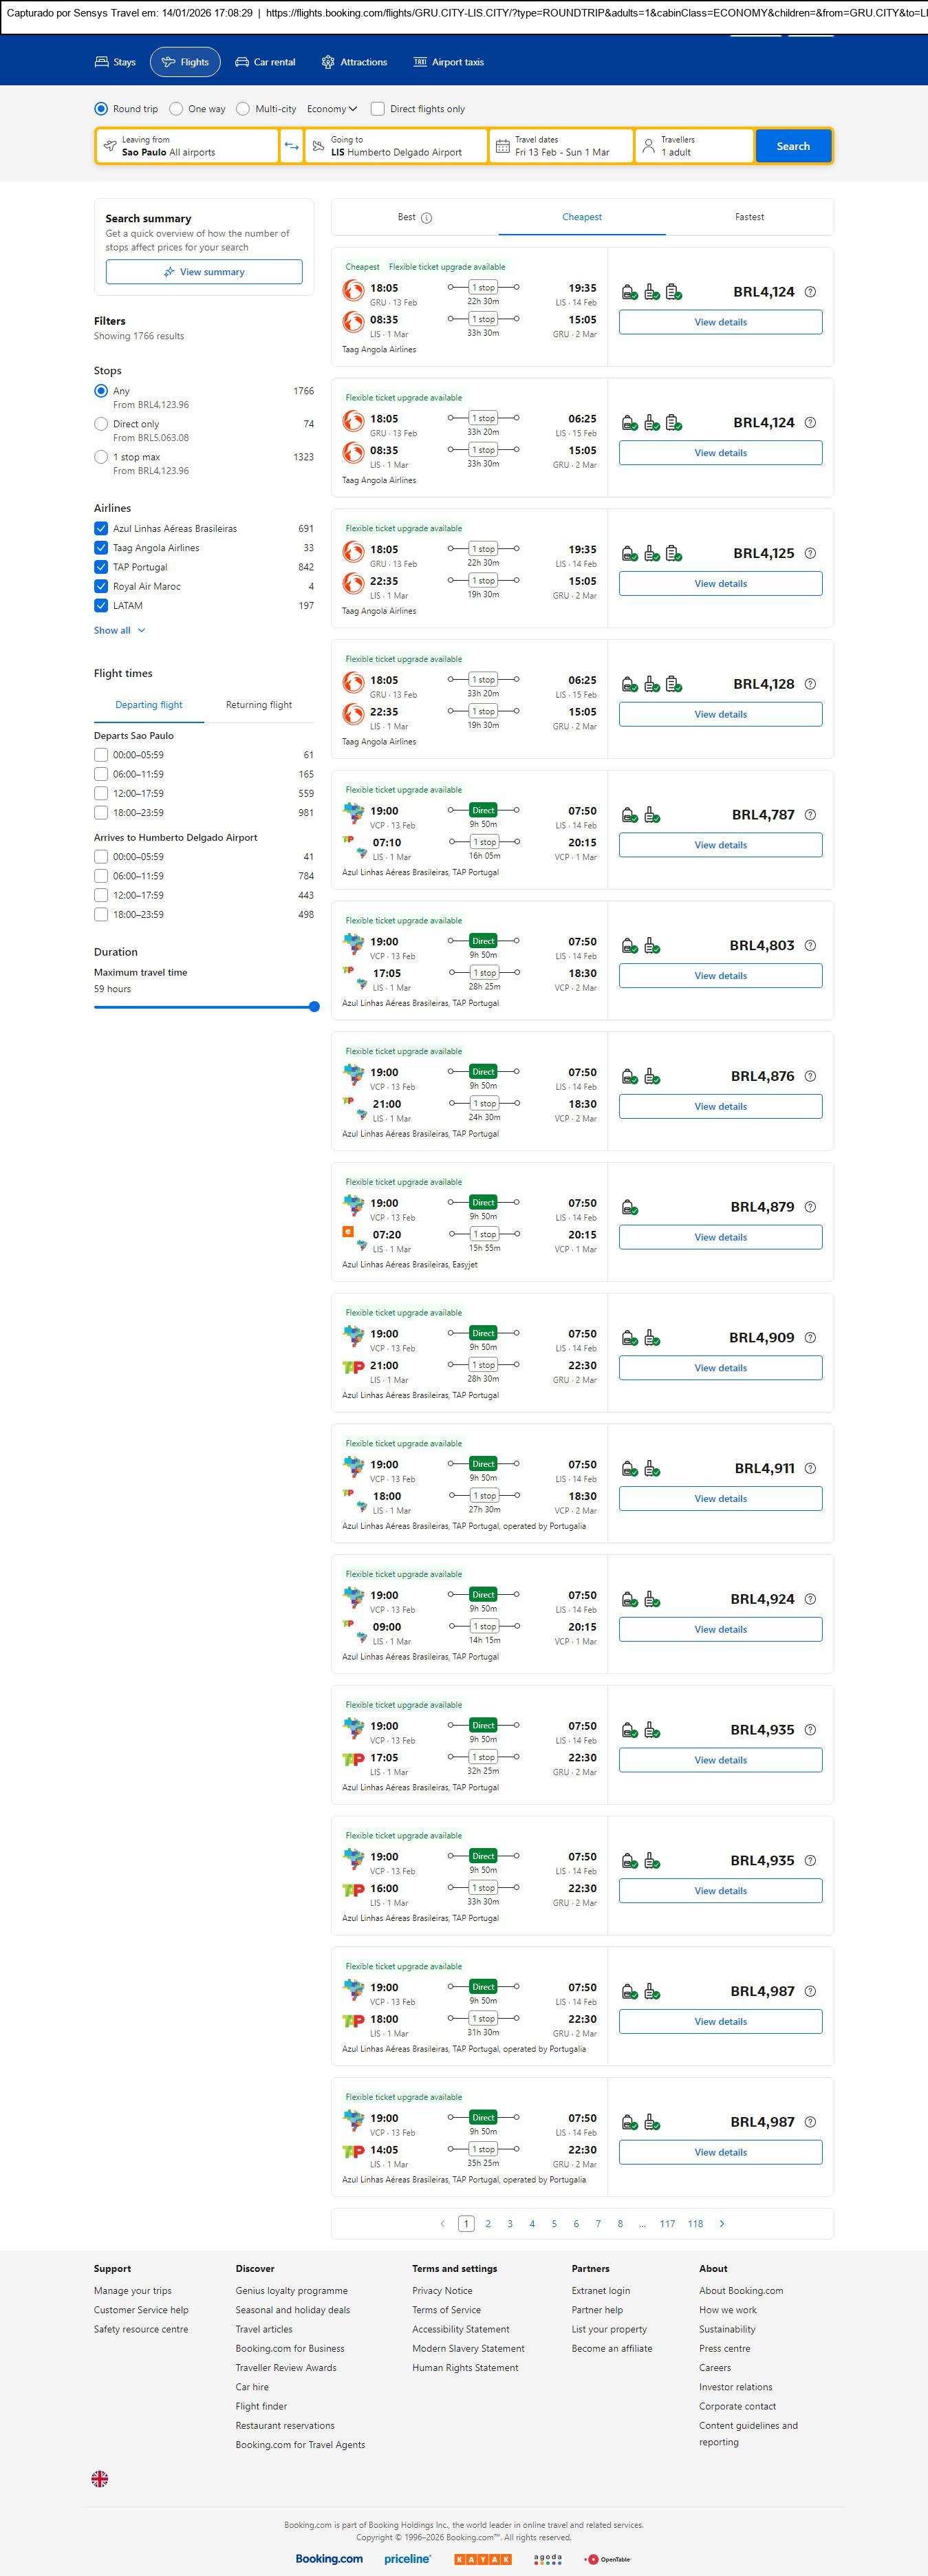
Task: Click the maximum travel time slider handle
Action: coord(314,1007)
